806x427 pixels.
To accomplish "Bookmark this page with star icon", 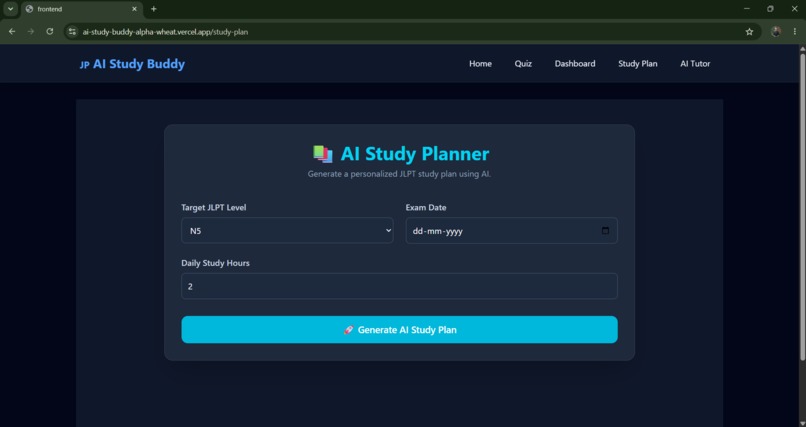I will 749,32.
